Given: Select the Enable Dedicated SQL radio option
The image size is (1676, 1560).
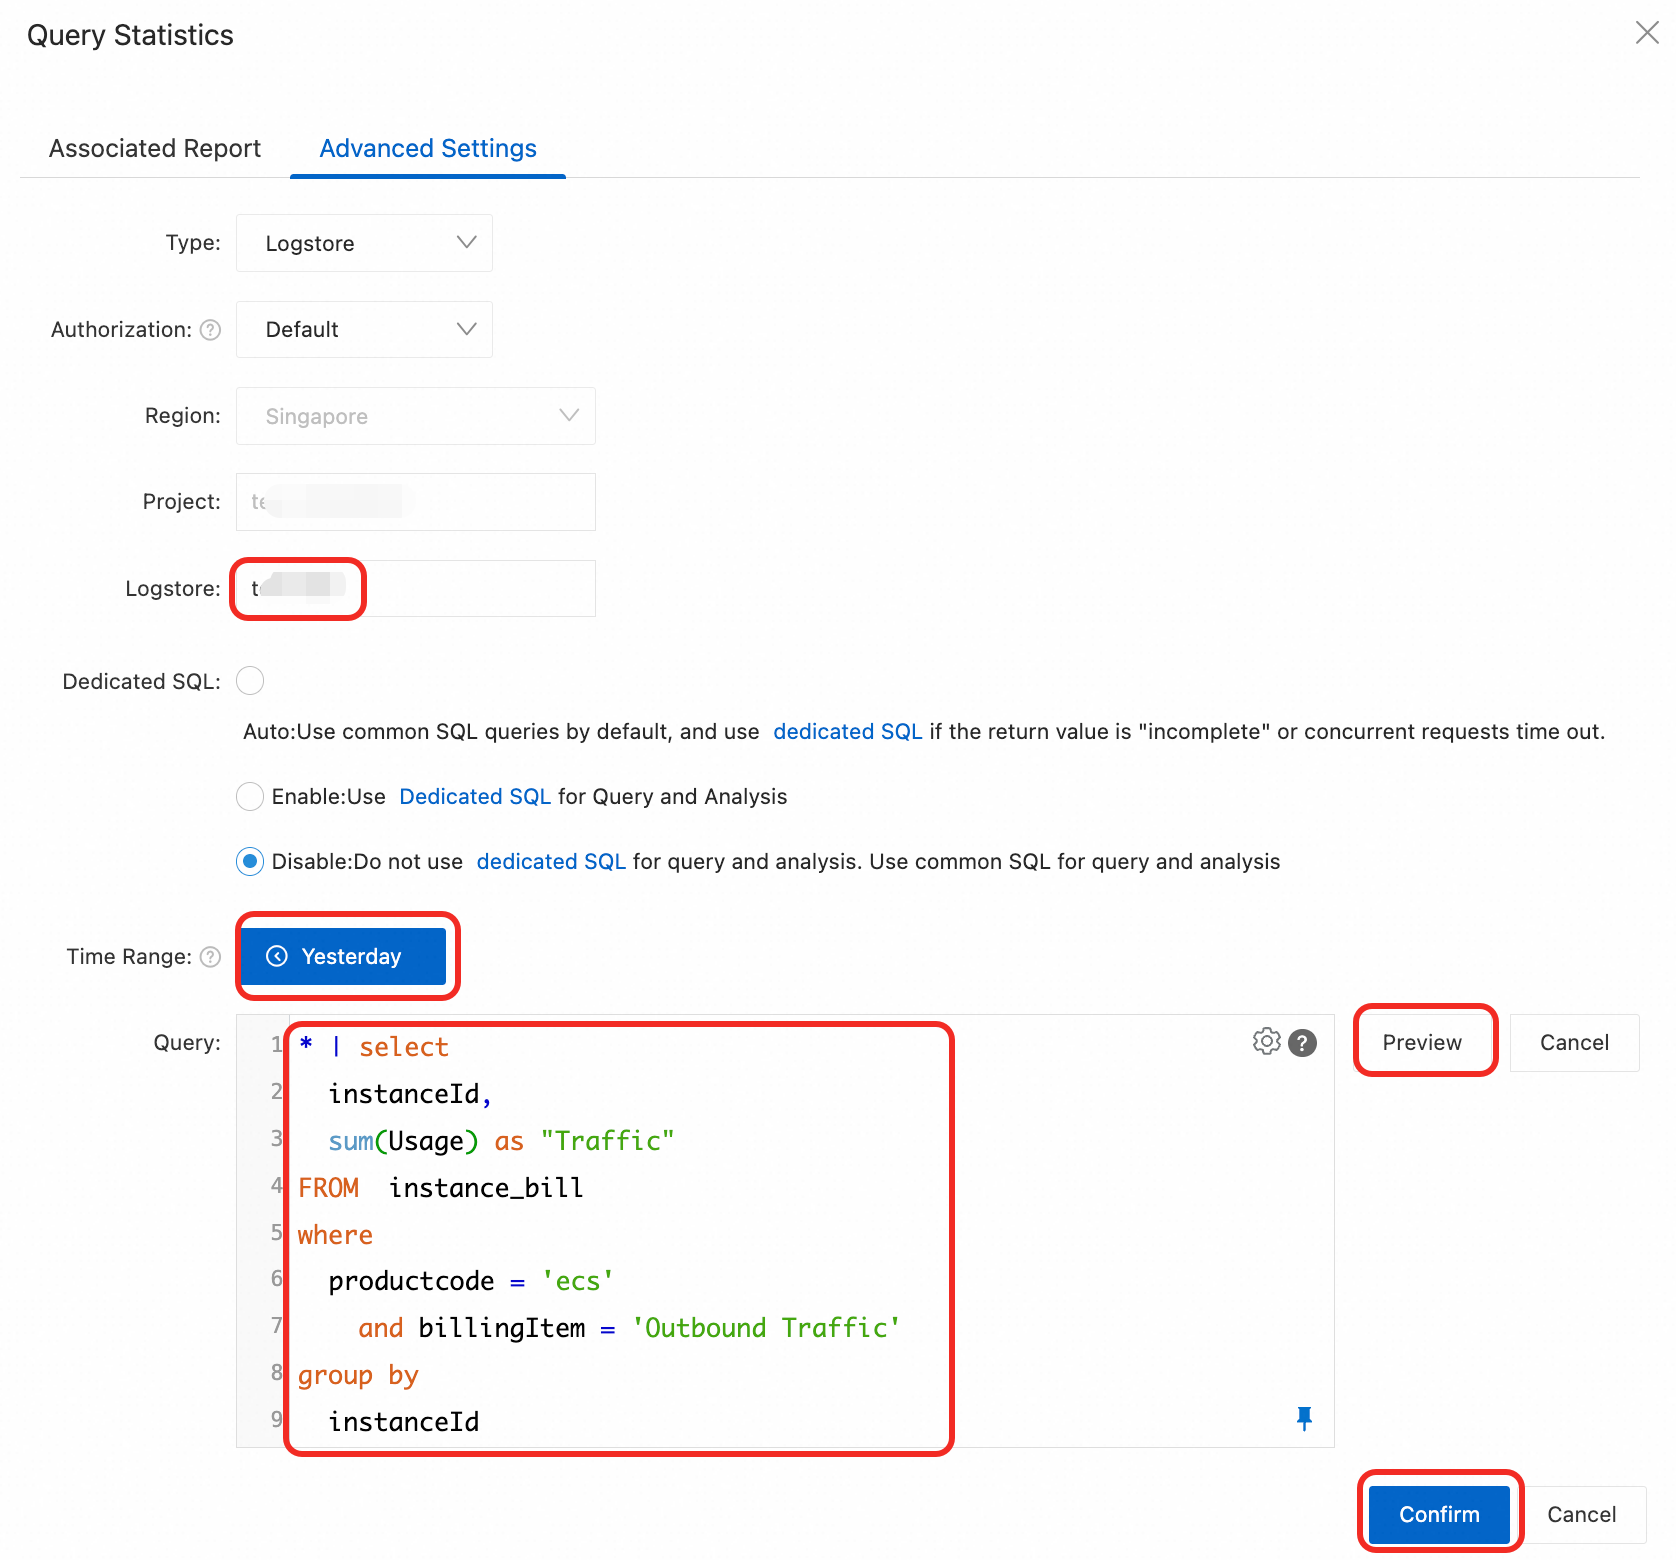Looking at the screenshot, I should [250, 797].
